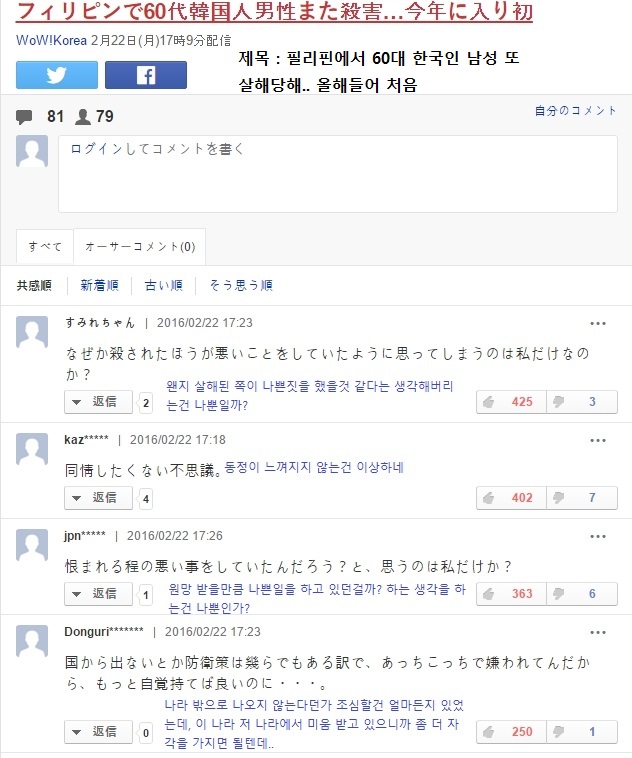
Task: Open three-dot menu on kaz***** comment
Action: (598, 440)
